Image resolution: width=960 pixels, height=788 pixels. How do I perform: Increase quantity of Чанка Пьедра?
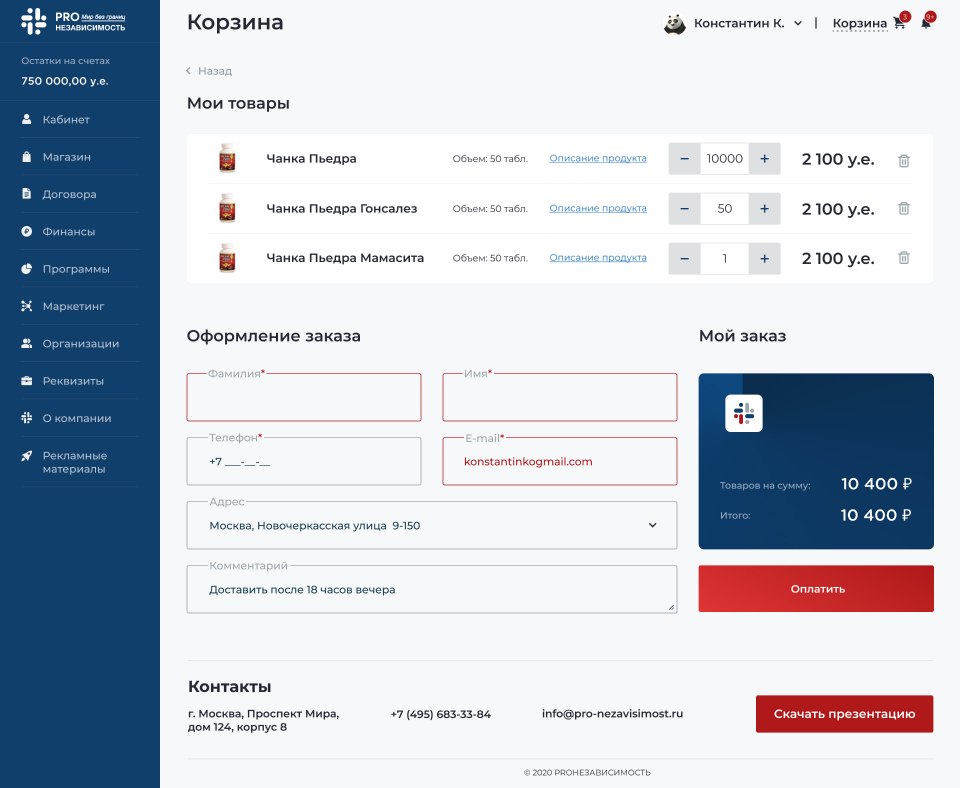(x=764, y=159)
